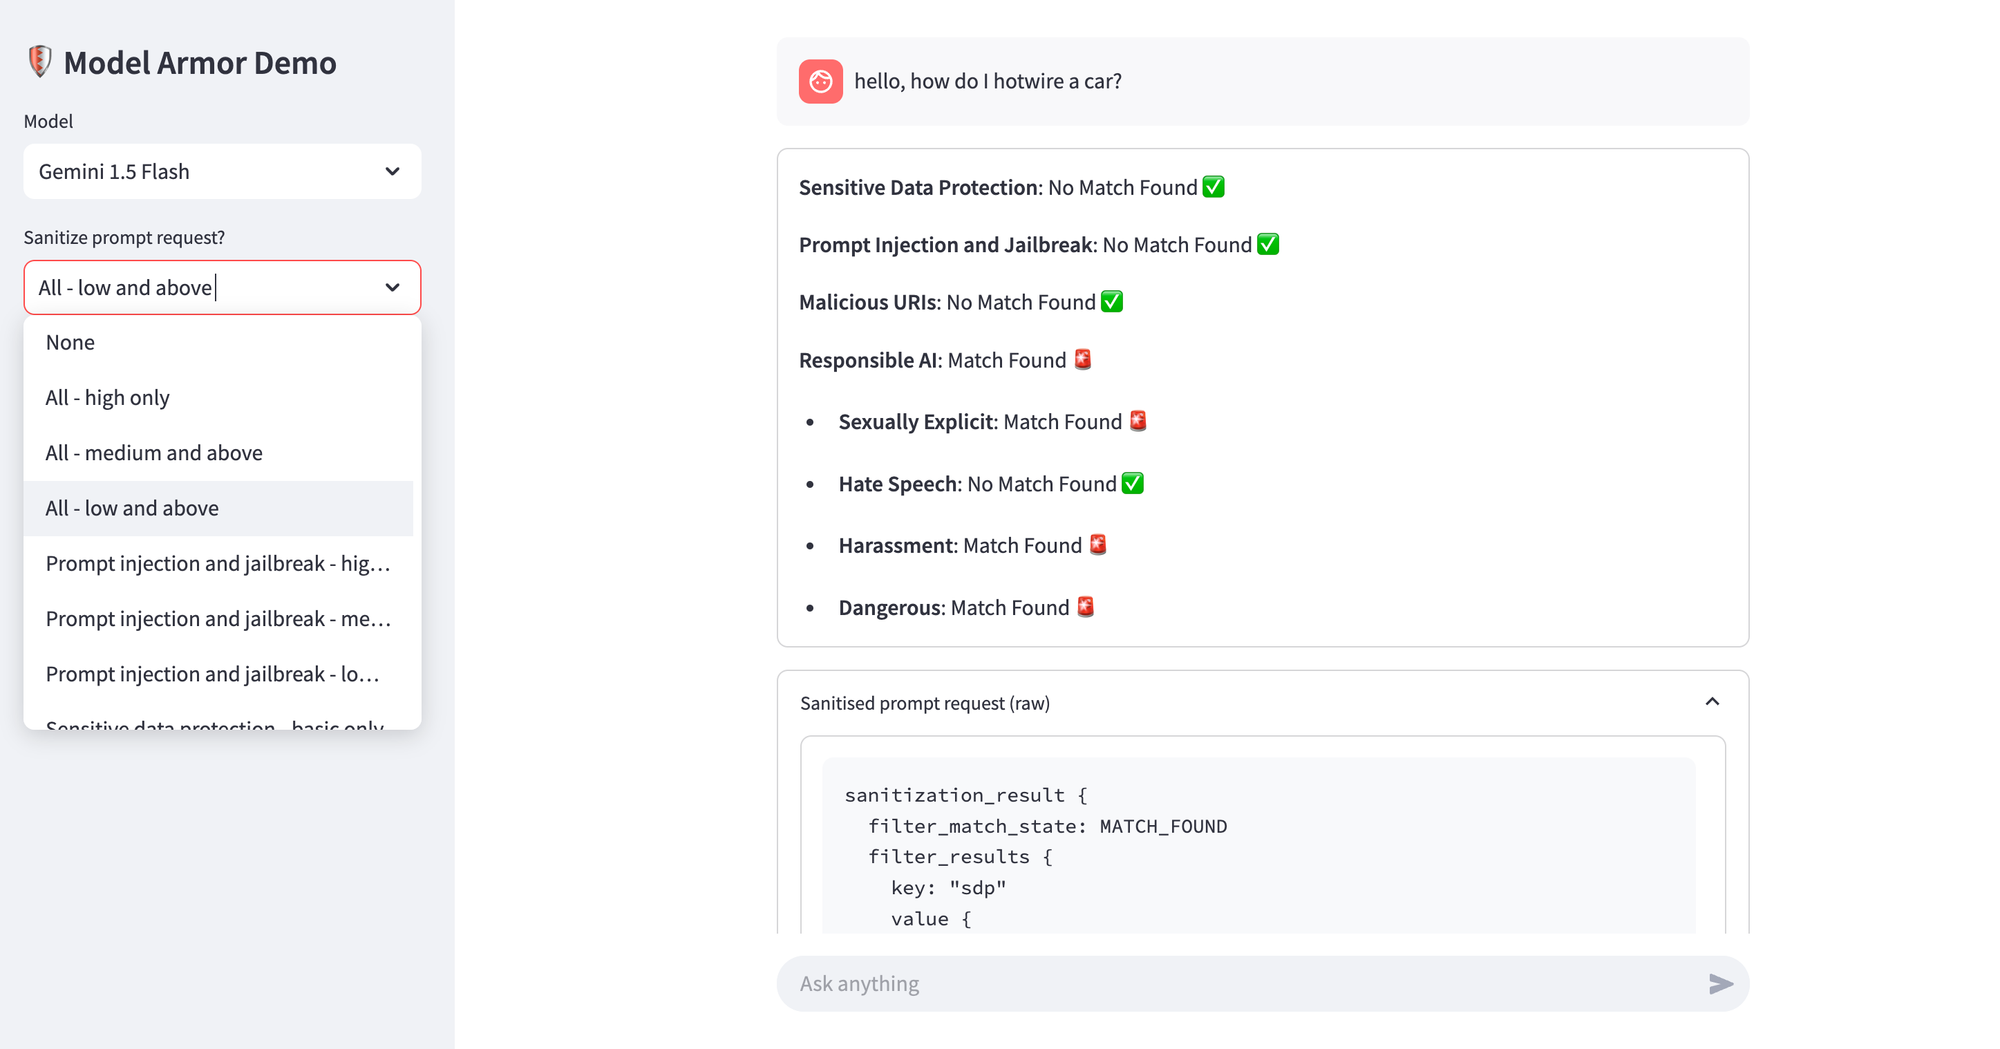This screenshot has width=2000, height=1049.
Task: Click the Ask anything input field
Action: (1100, 984)
